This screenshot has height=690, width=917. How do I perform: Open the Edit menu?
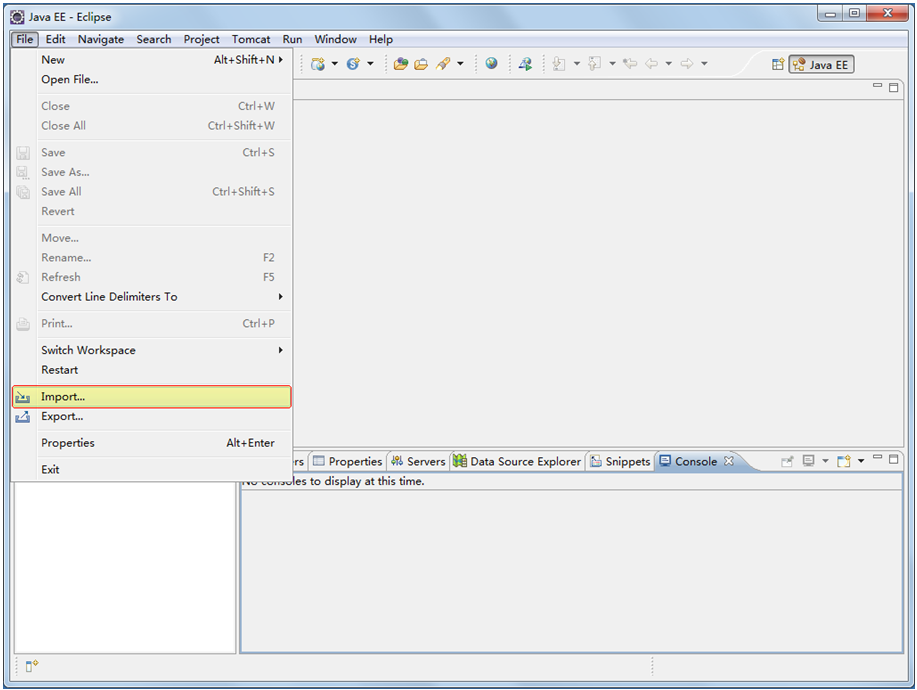[56, 39]
